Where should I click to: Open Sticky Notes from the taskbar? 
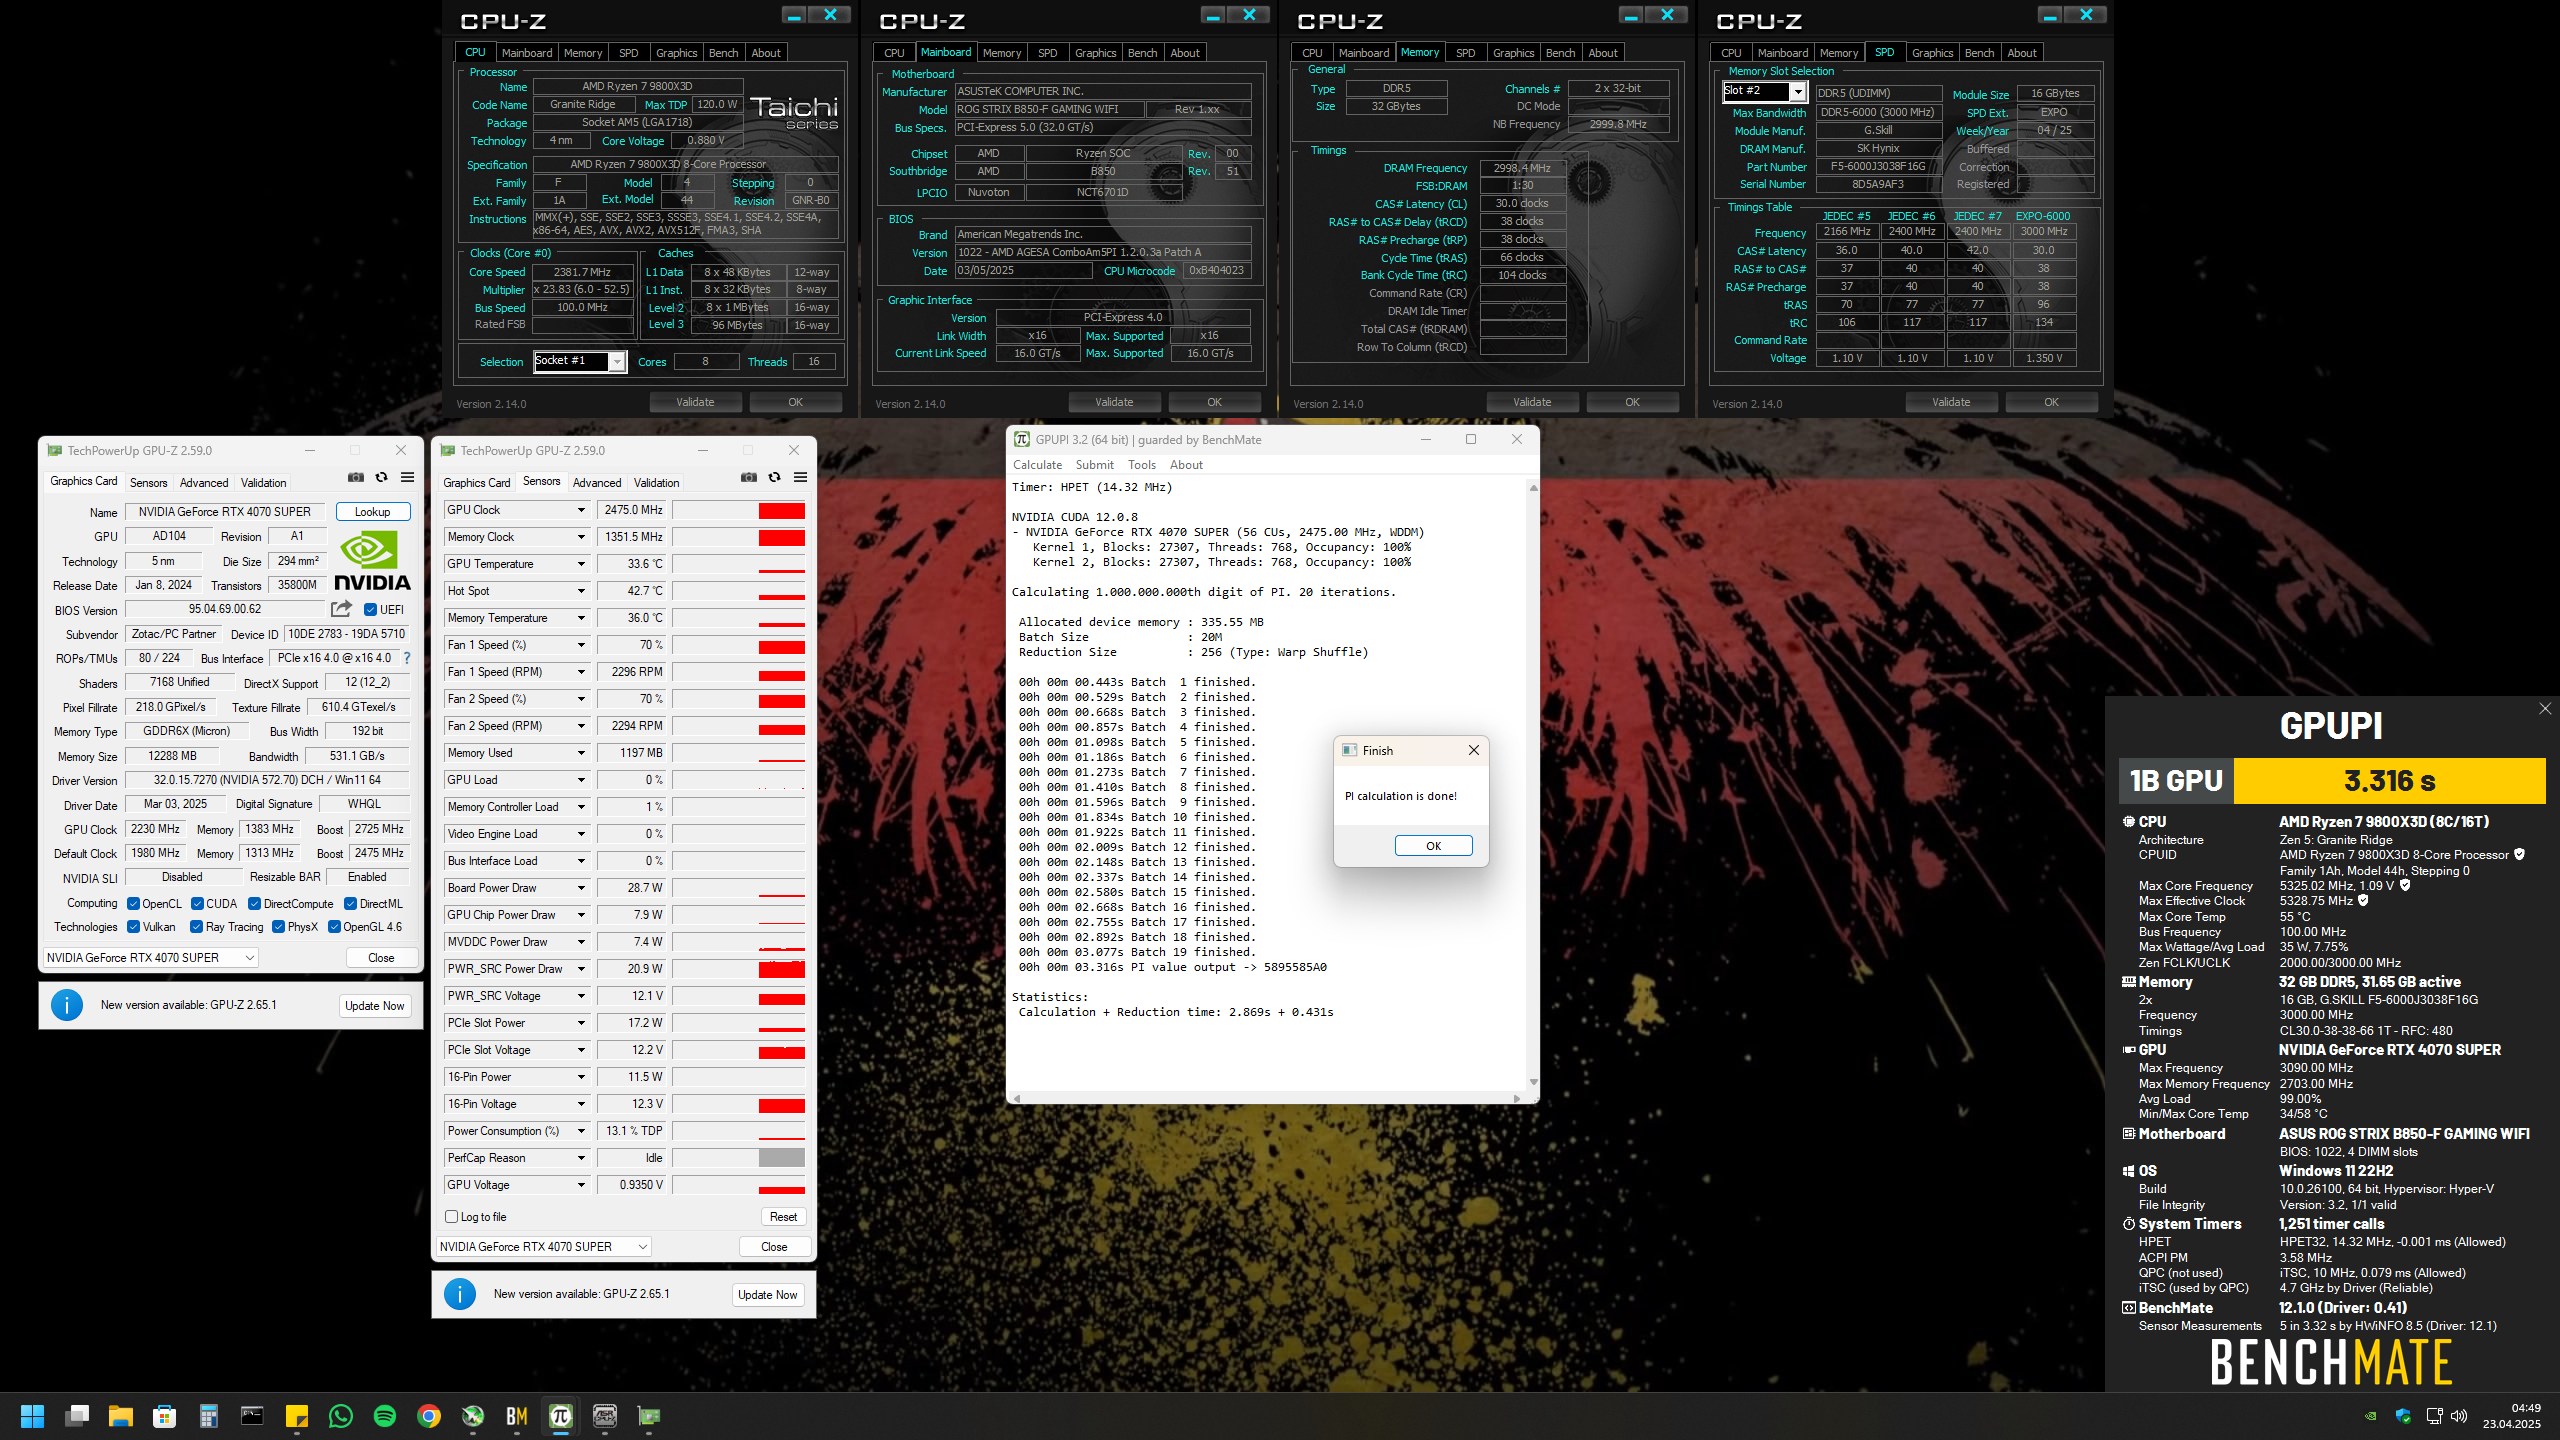pos(297,1416)
